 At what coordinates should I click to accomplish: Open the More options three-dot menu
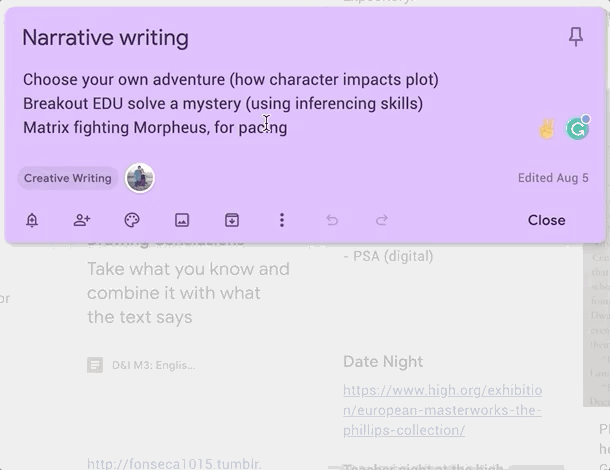point(282,220)
